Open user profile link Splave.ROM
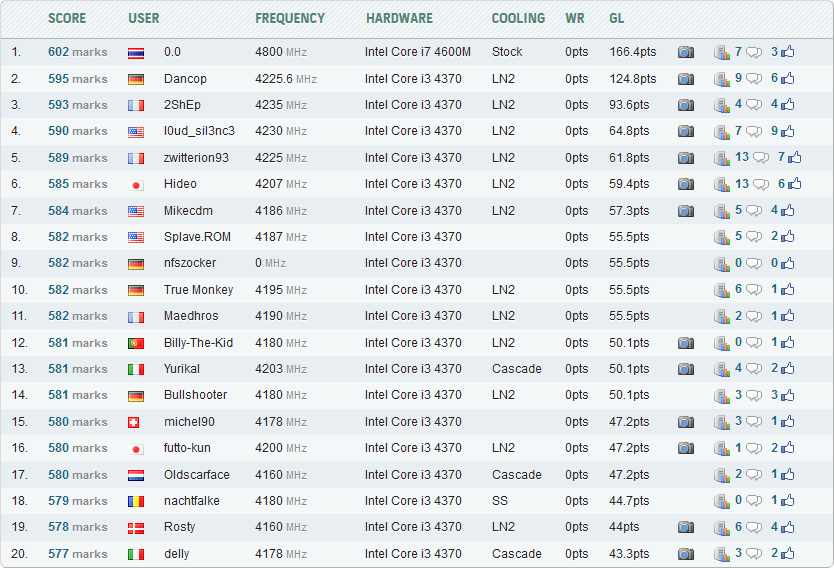The width and height of the screenshot is (834, 568). click(x=193, y=237)
